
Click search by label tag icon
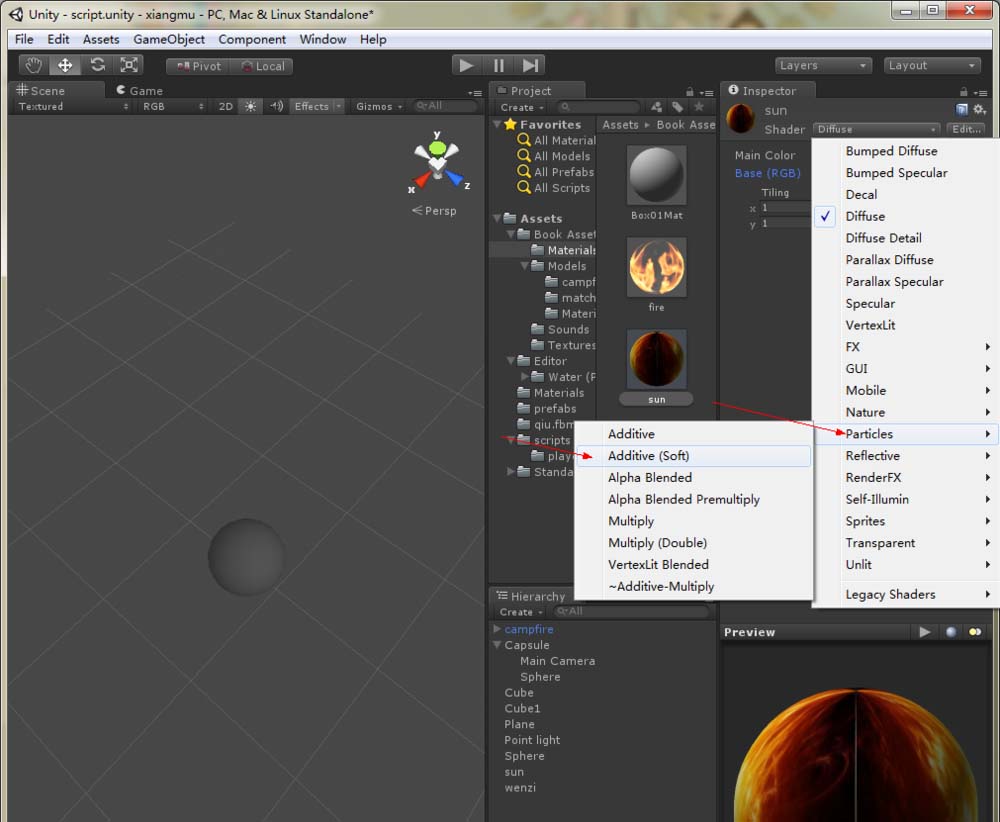[x=677, y=107]
